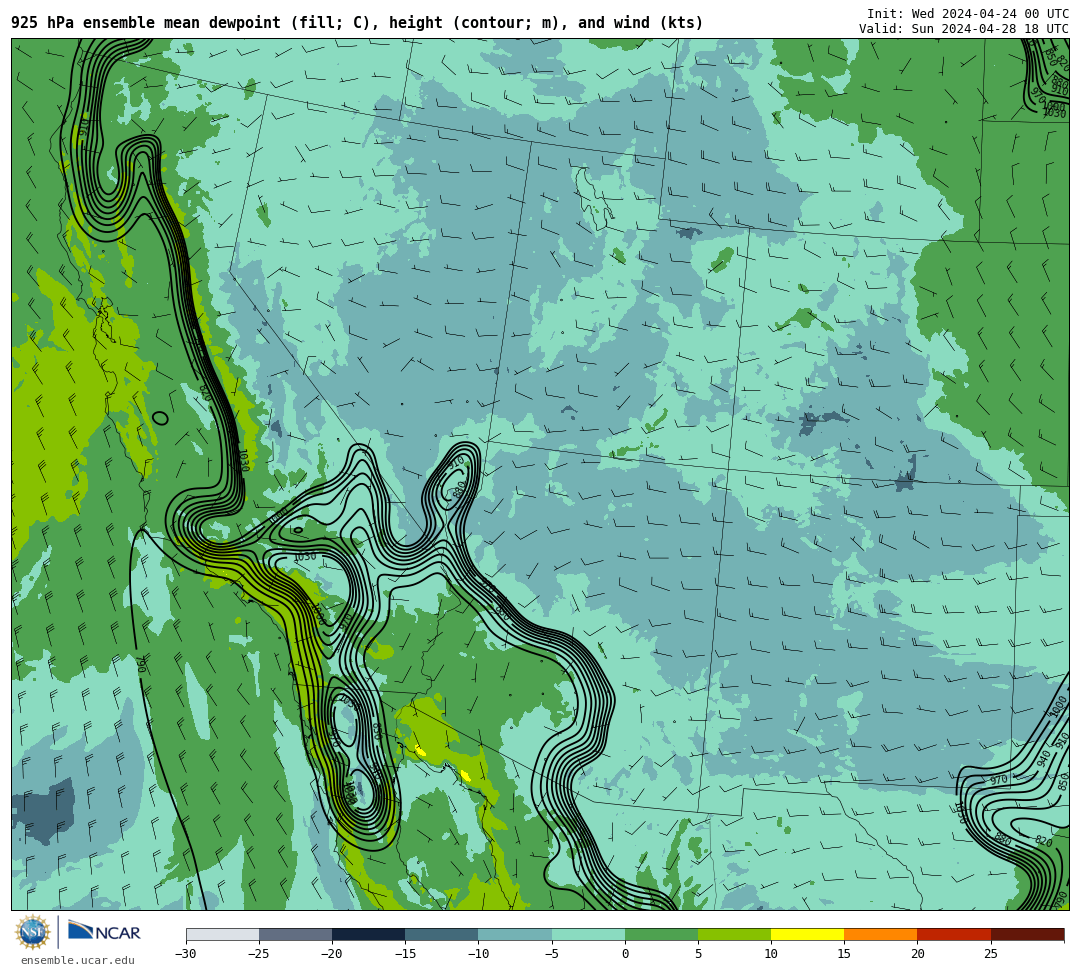Click the Valid time text line
The height and width of the screenshot is (973, 1080).
[x=964, y=29]
